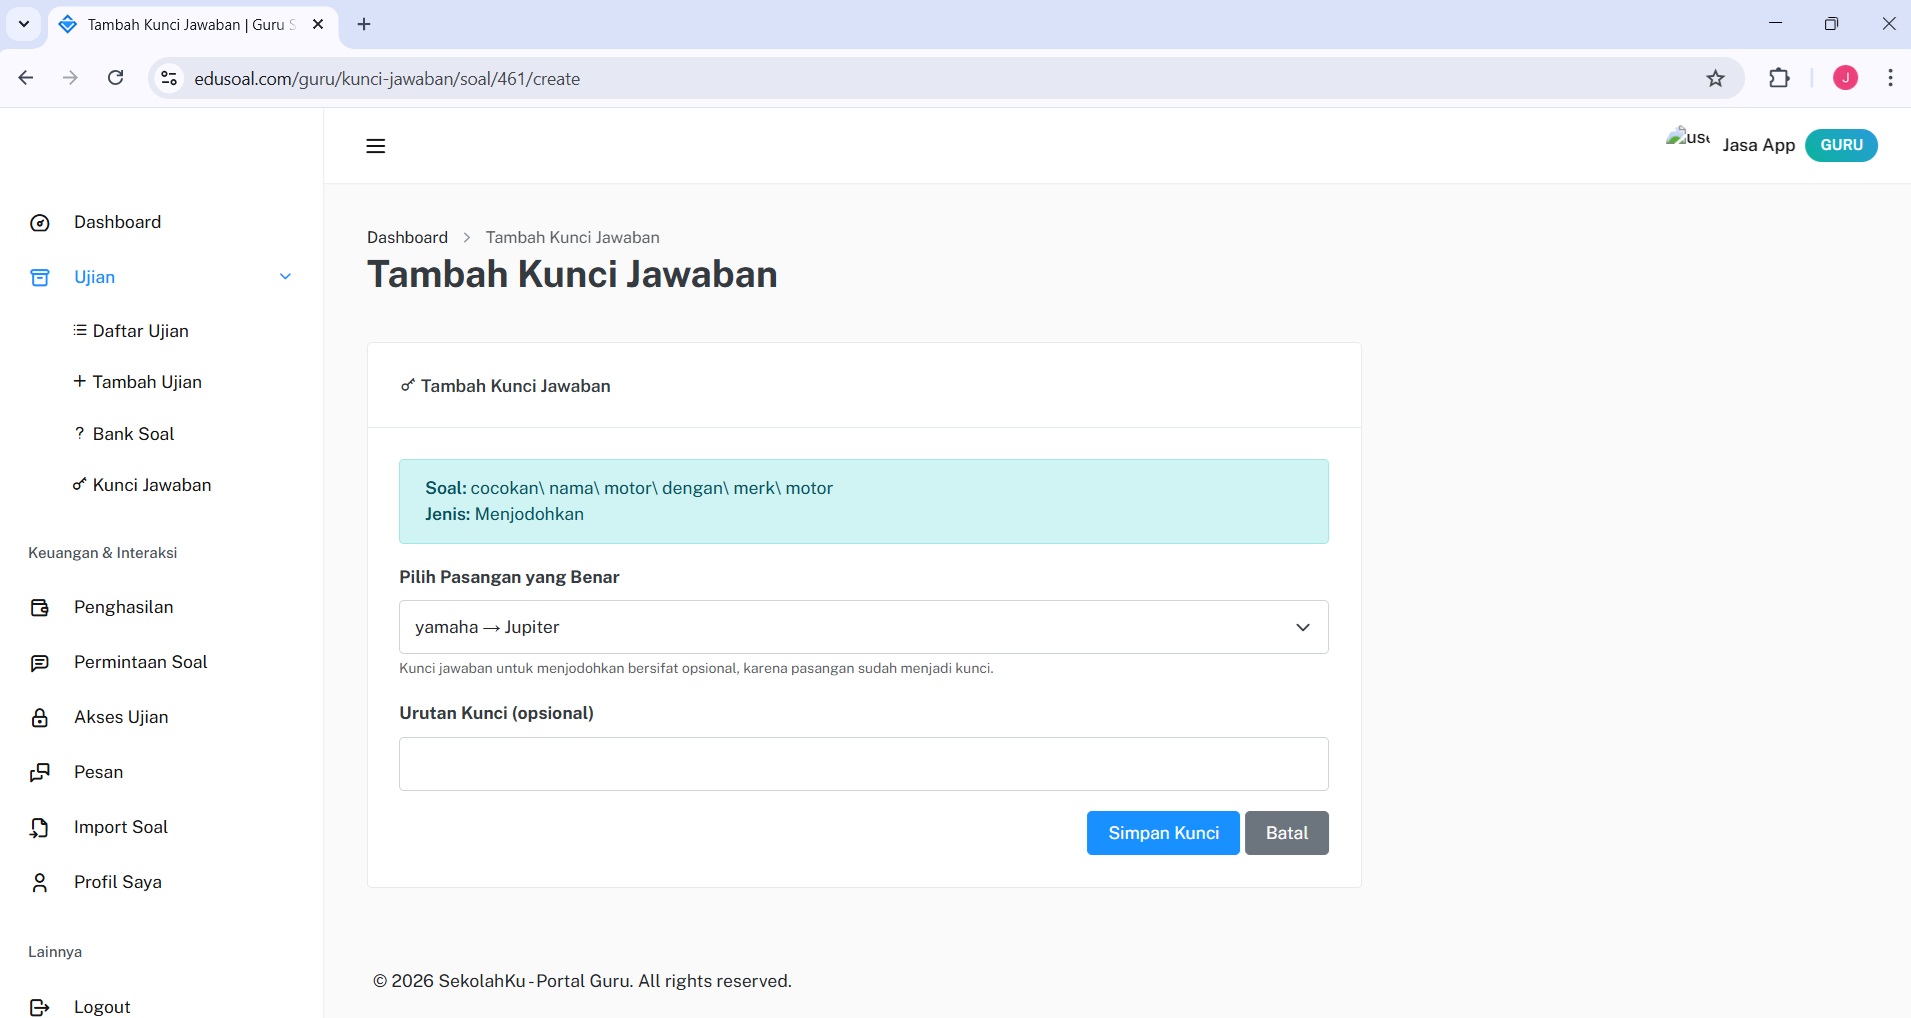
Task: Collapse the Ujian menu chevron
Action: pos(285,277)
